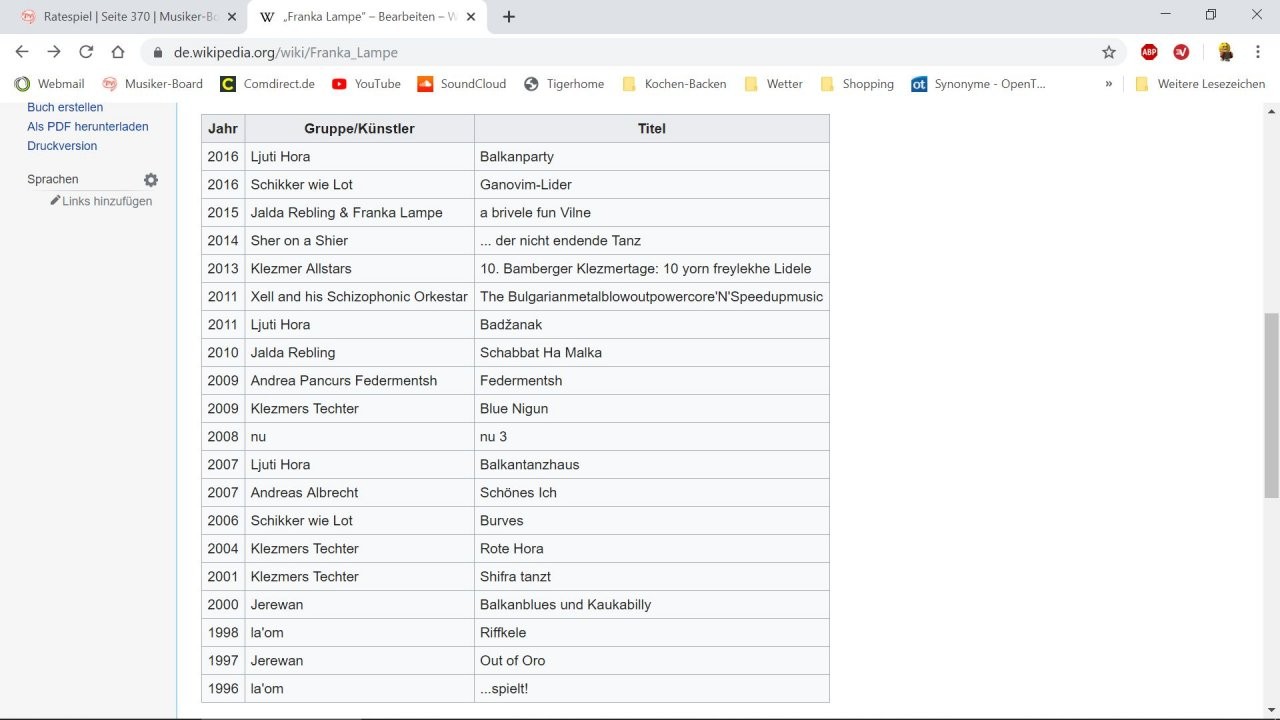Open the ABP Adblock extension icon
This screenshot has width=1280, height=720.
[1149, 52]
